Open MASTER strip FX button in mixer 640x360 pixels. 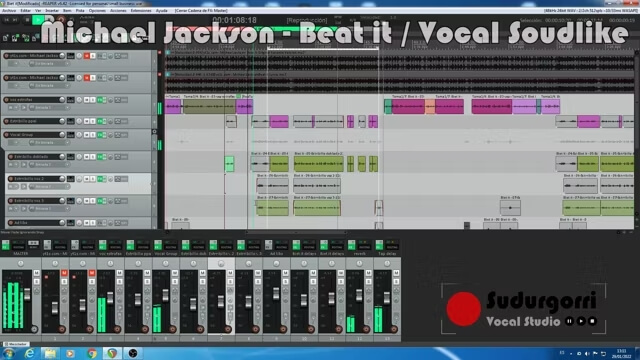(x=5, y=245)
